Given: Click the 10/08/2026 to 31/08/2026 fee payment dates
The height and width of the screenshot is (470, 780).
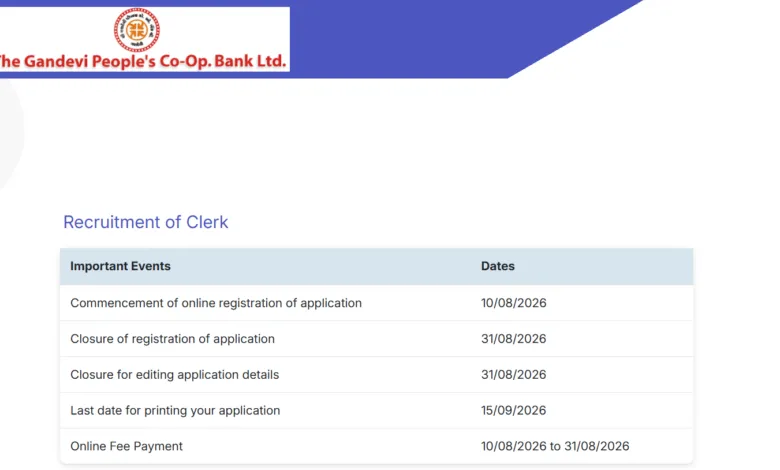Looking at the screenshot, I should (x=555, y=446).
